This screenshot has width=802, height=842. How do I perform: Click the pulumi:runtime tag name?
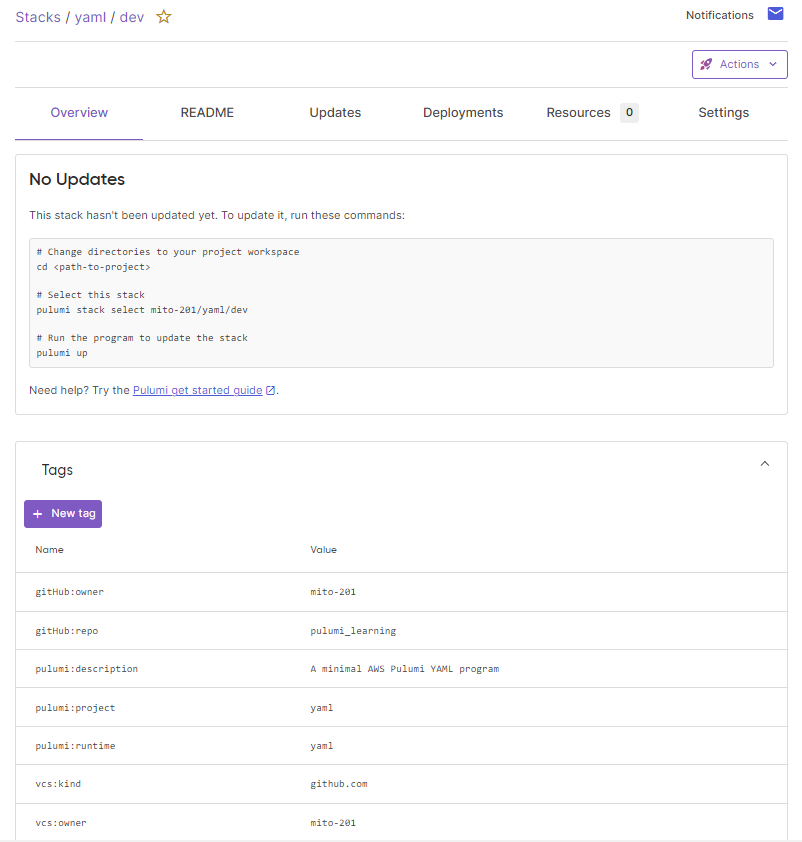tap(75, 746)
